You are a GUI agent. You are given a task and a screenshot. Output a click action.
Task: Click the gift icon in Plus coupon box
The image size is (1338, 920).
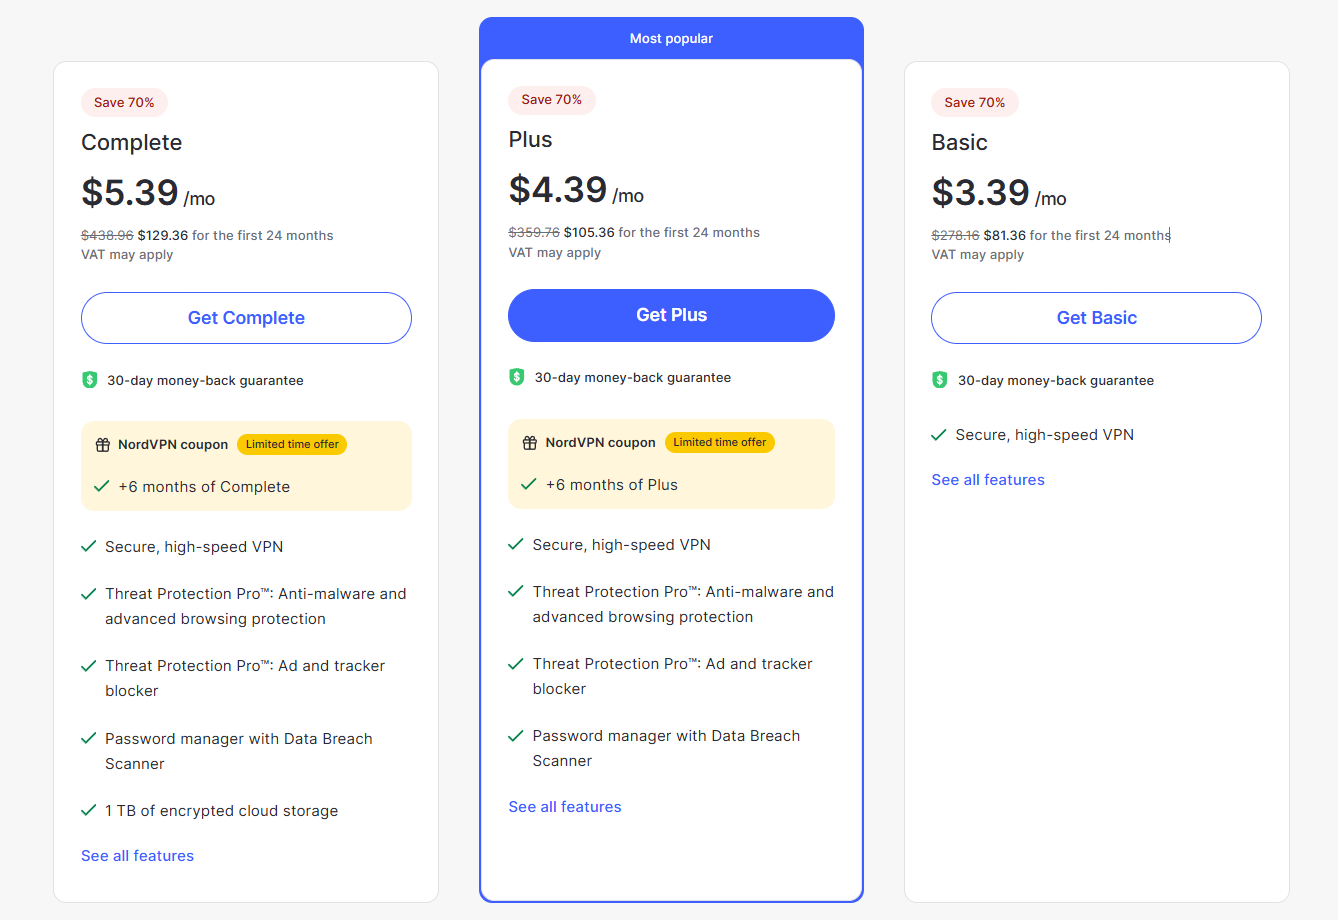(x=530, y=443)
